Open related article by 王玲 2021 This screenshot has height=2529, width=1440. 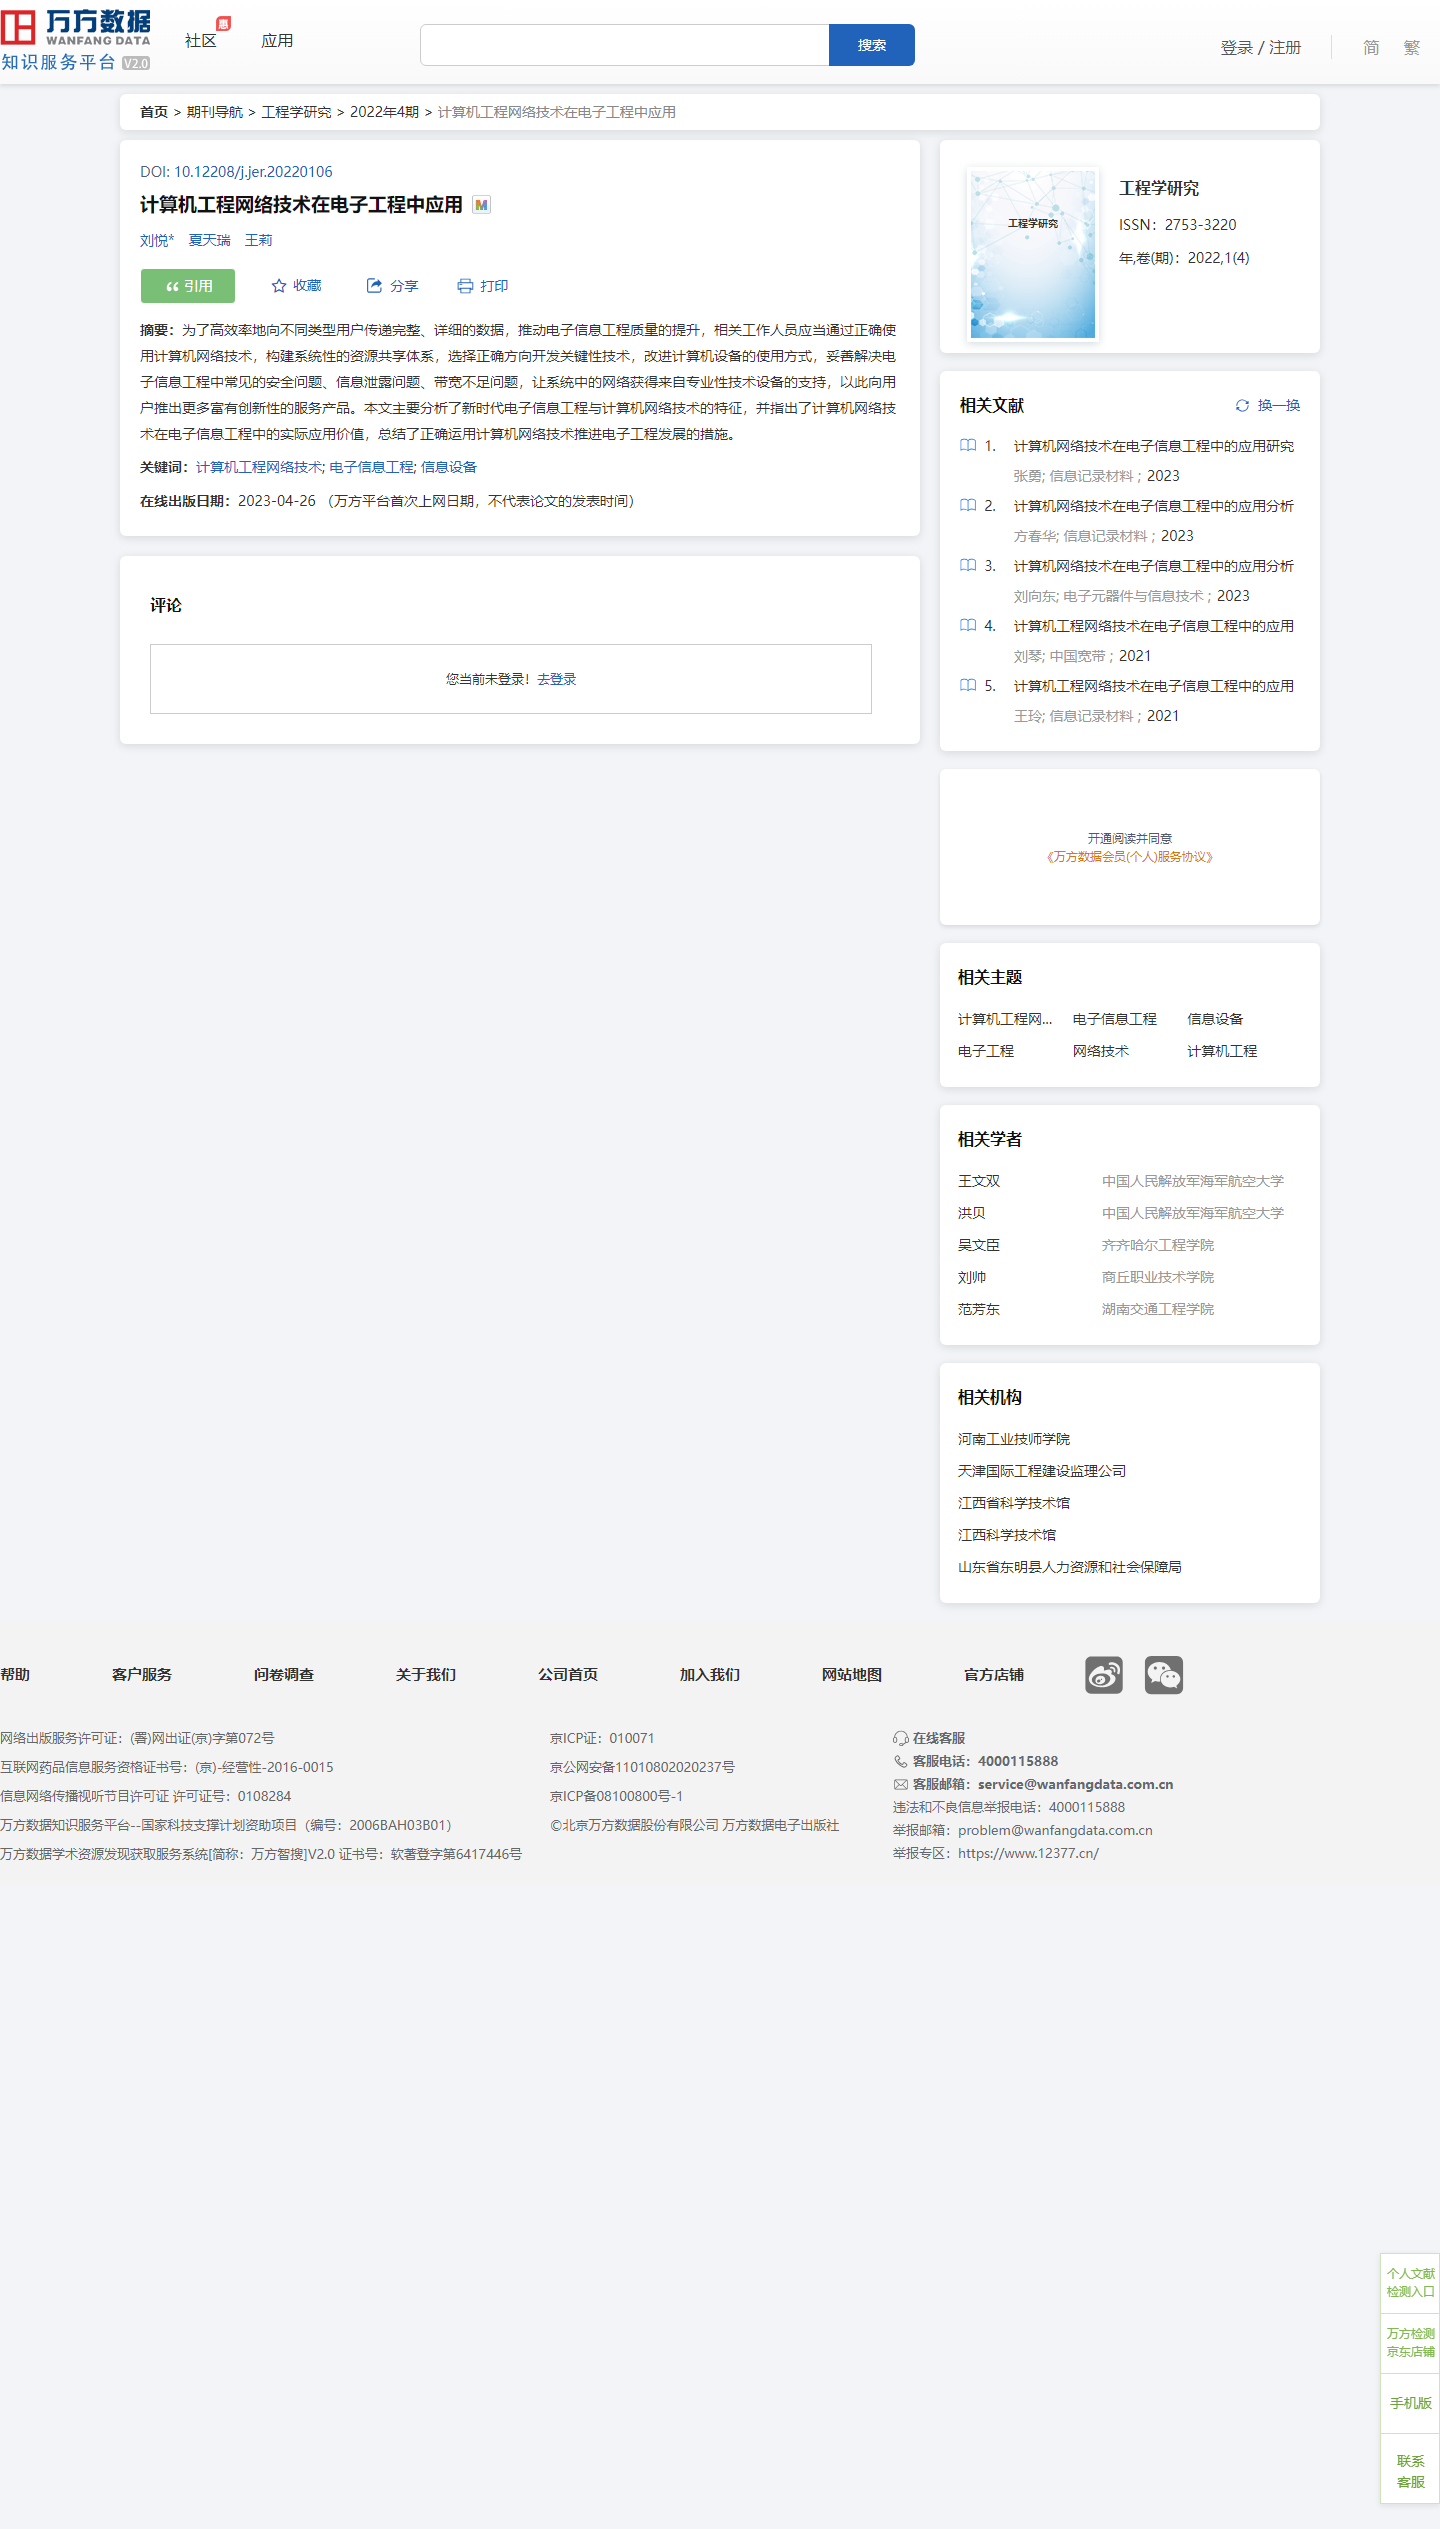[1154, 686]
